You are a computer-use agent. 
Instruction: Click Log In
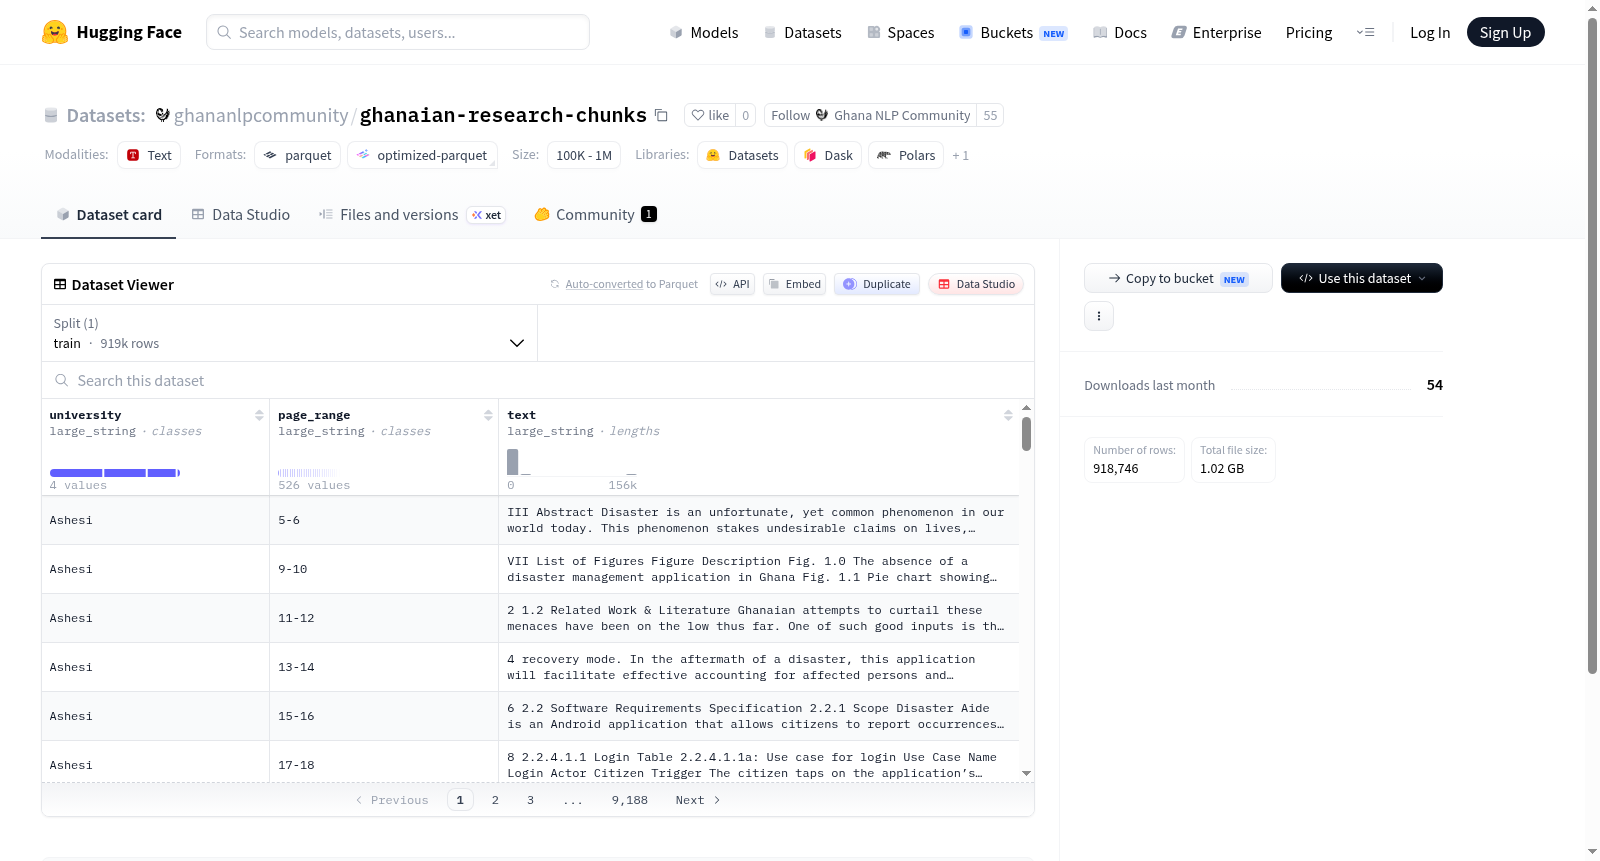pyautogui.click(x=1429, y=32)
